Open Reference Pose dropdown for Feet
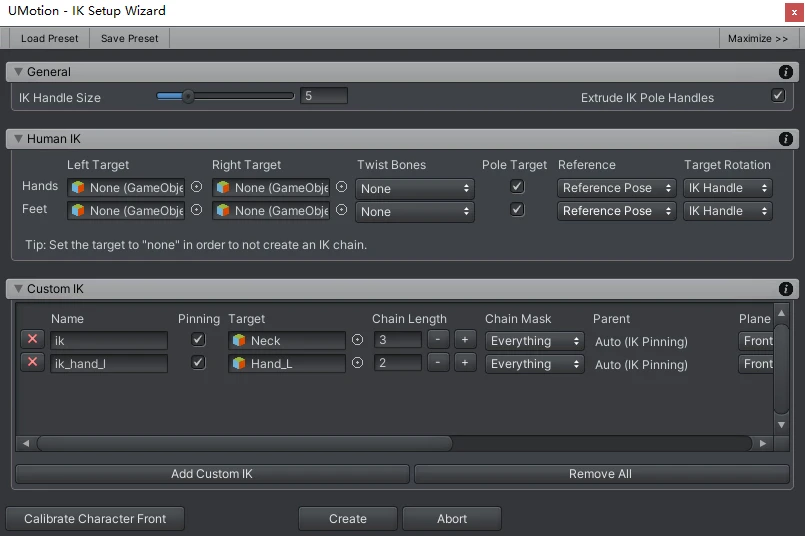The image size is (805, 536). pos(617,211)
